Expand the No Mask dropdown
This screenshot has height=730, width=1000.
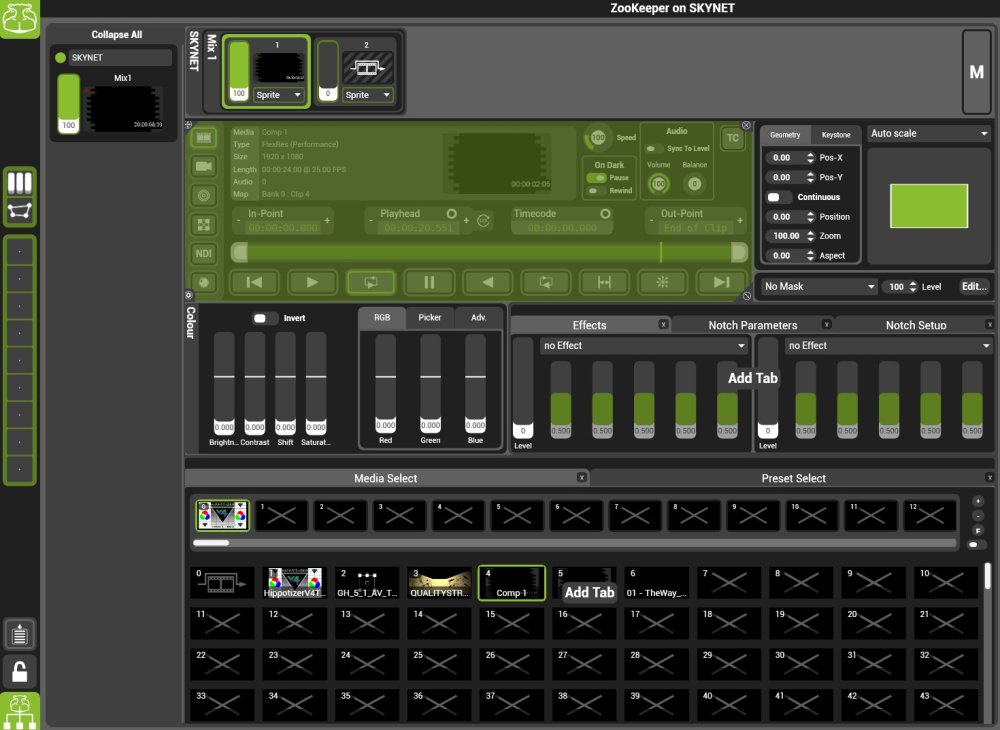coord(817,287)
